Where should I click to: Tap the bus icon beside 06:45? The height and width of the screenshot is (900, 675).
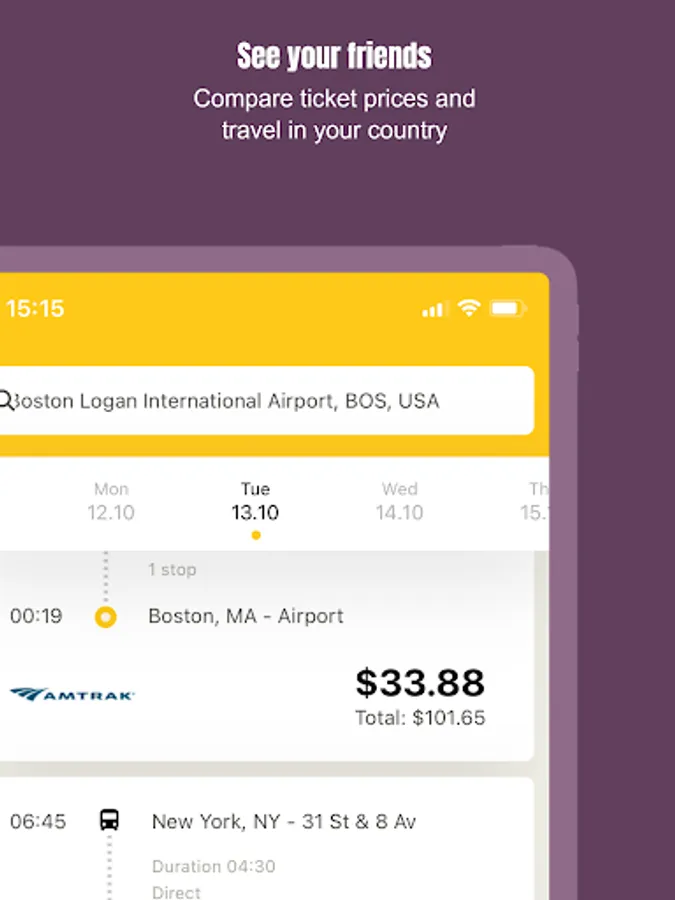pyautogui.click(x=109, y=820)
